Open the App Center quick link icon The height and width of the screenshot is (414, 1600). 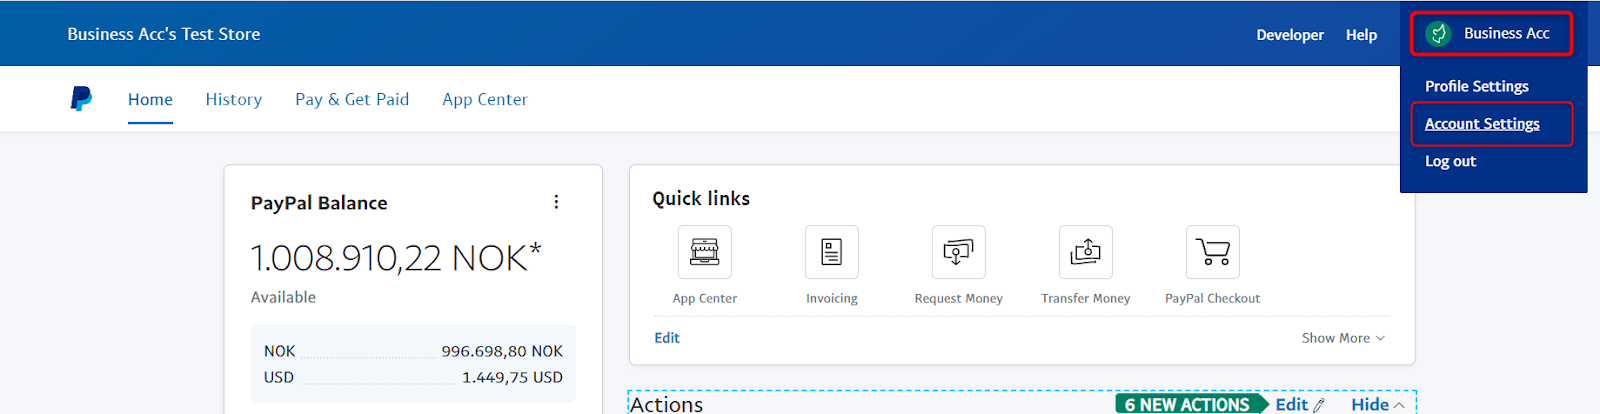[705, 252]
